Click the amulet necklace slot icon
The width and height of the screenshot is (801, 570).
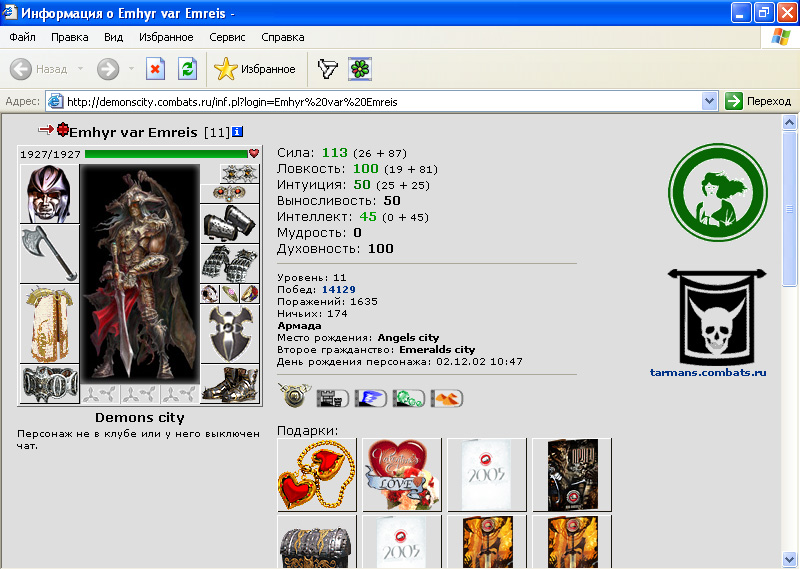(230, 194)
